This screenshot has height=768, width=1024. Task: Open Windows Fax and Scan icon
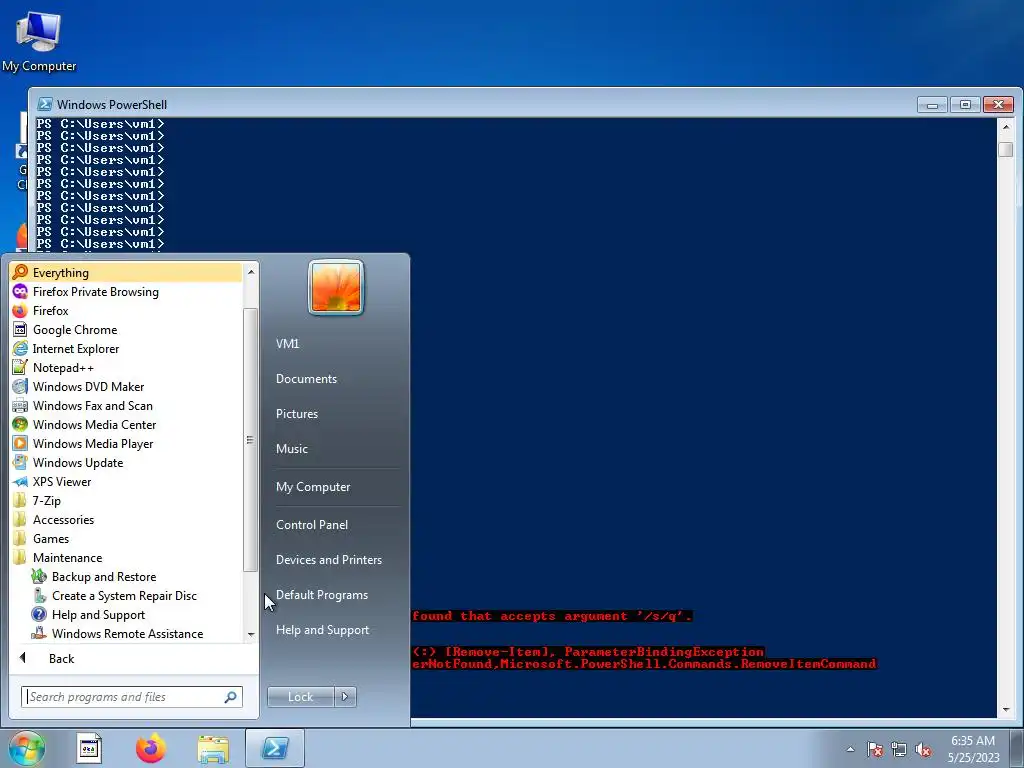tap(20, 405)
